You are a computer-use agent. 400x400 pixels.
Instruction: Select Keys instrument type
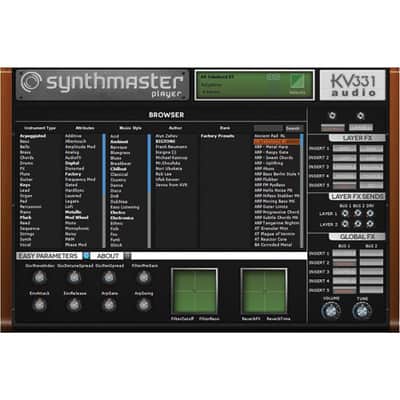(25, 185)
